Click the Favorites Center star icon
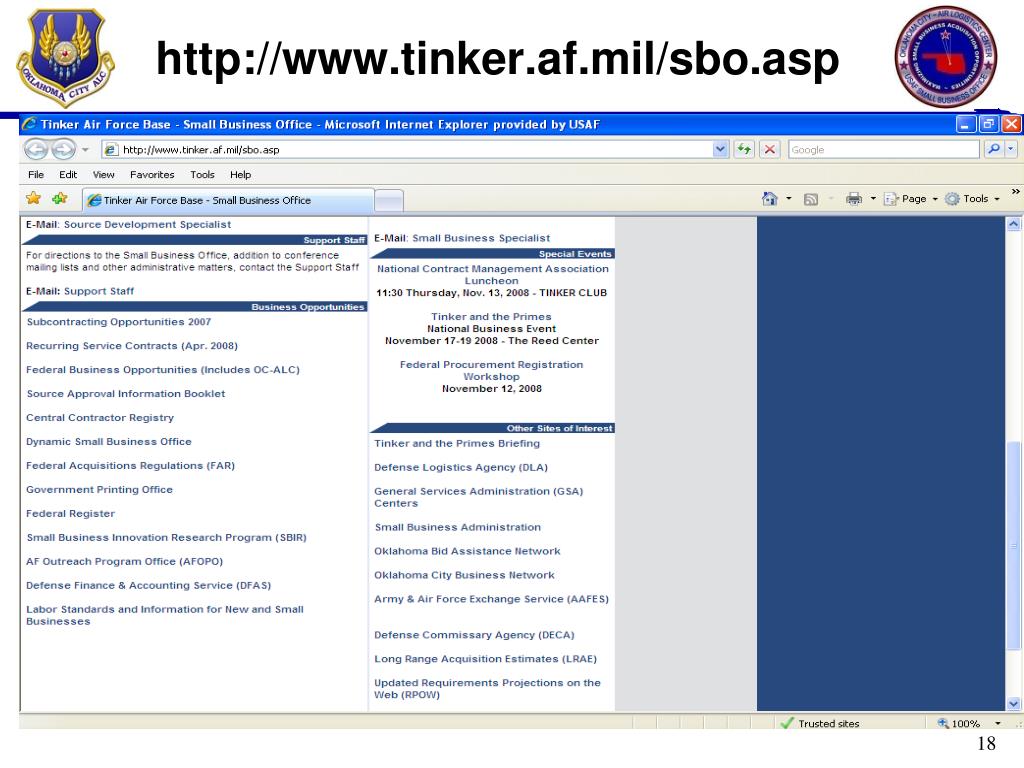The height and width of the screenshot is (768, 1024). pyautogui.click(x=33, y=198)
